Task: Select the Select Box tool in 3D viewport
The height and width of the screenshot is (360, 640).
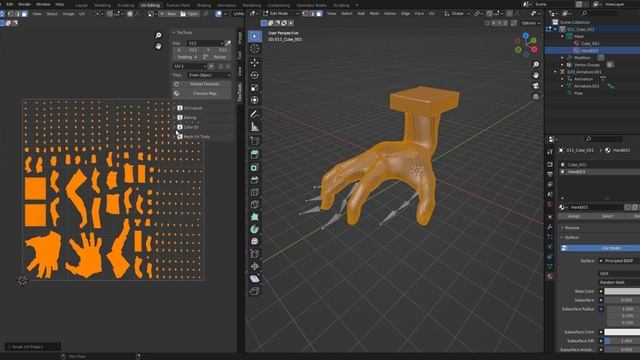Action: click(255, 36)
